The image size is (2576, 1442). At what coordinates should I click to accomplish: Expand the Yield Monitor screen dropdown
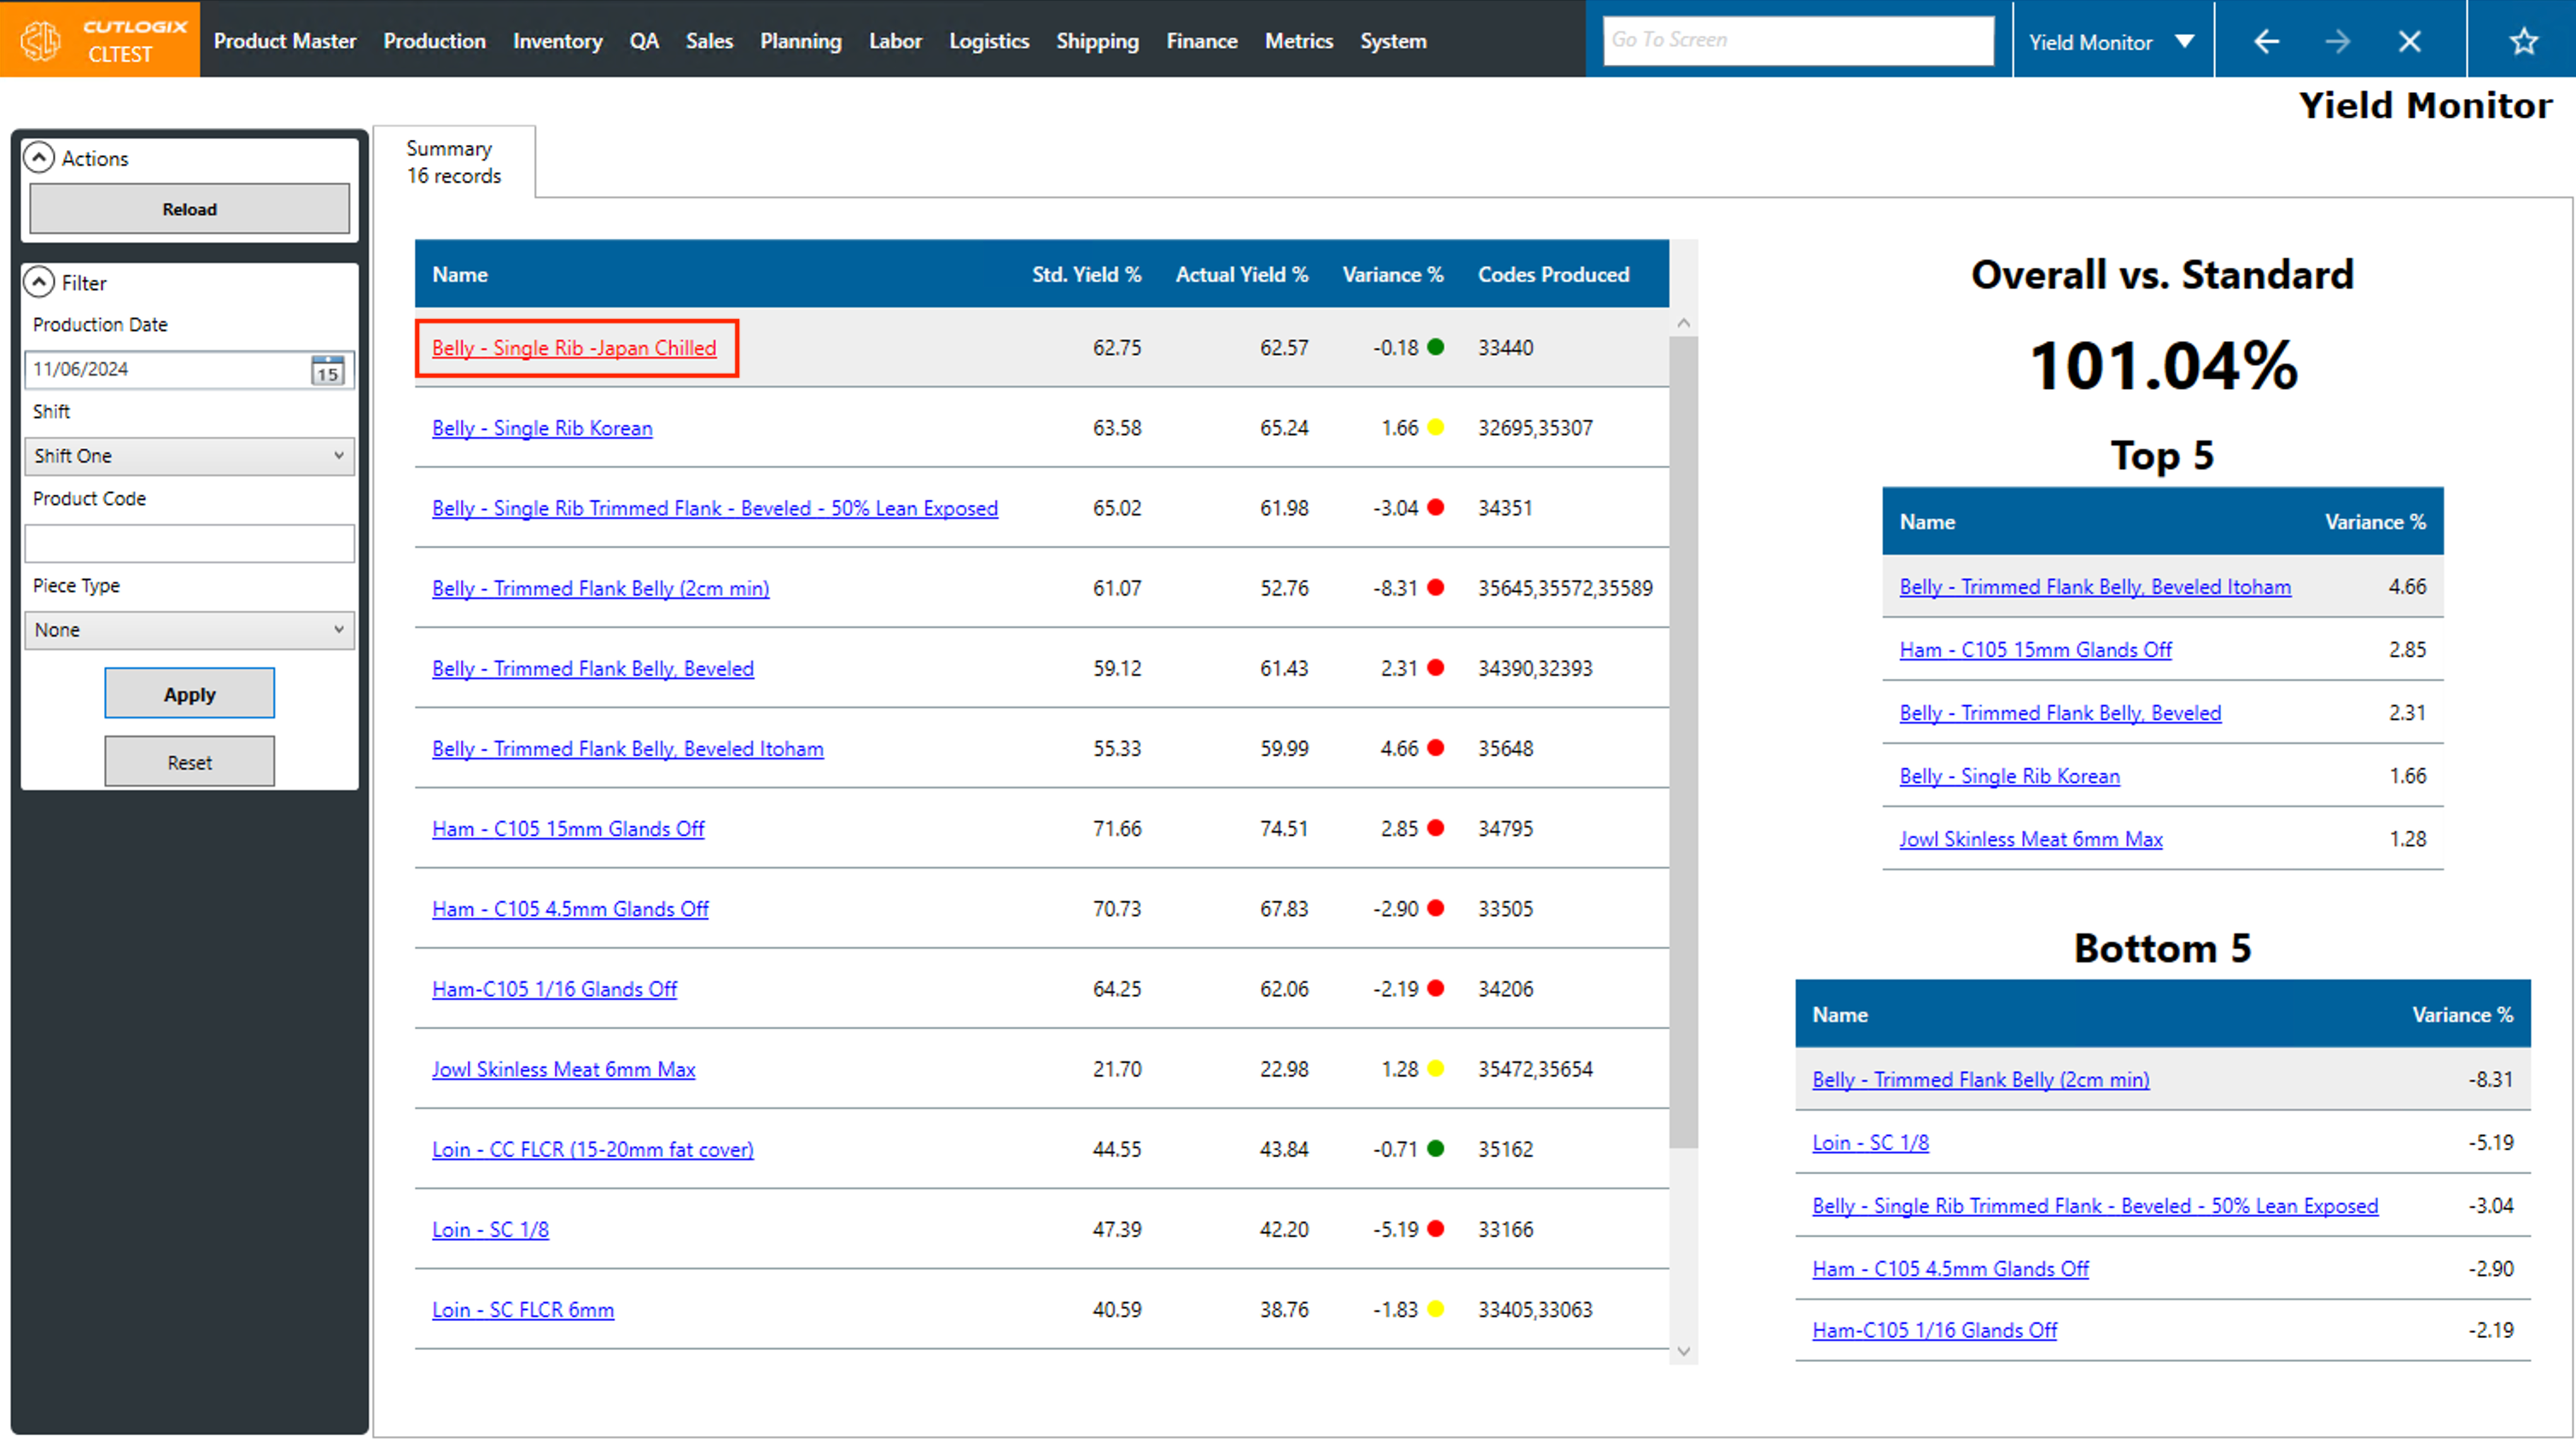pyautogui.click(x=2184, y=41)
